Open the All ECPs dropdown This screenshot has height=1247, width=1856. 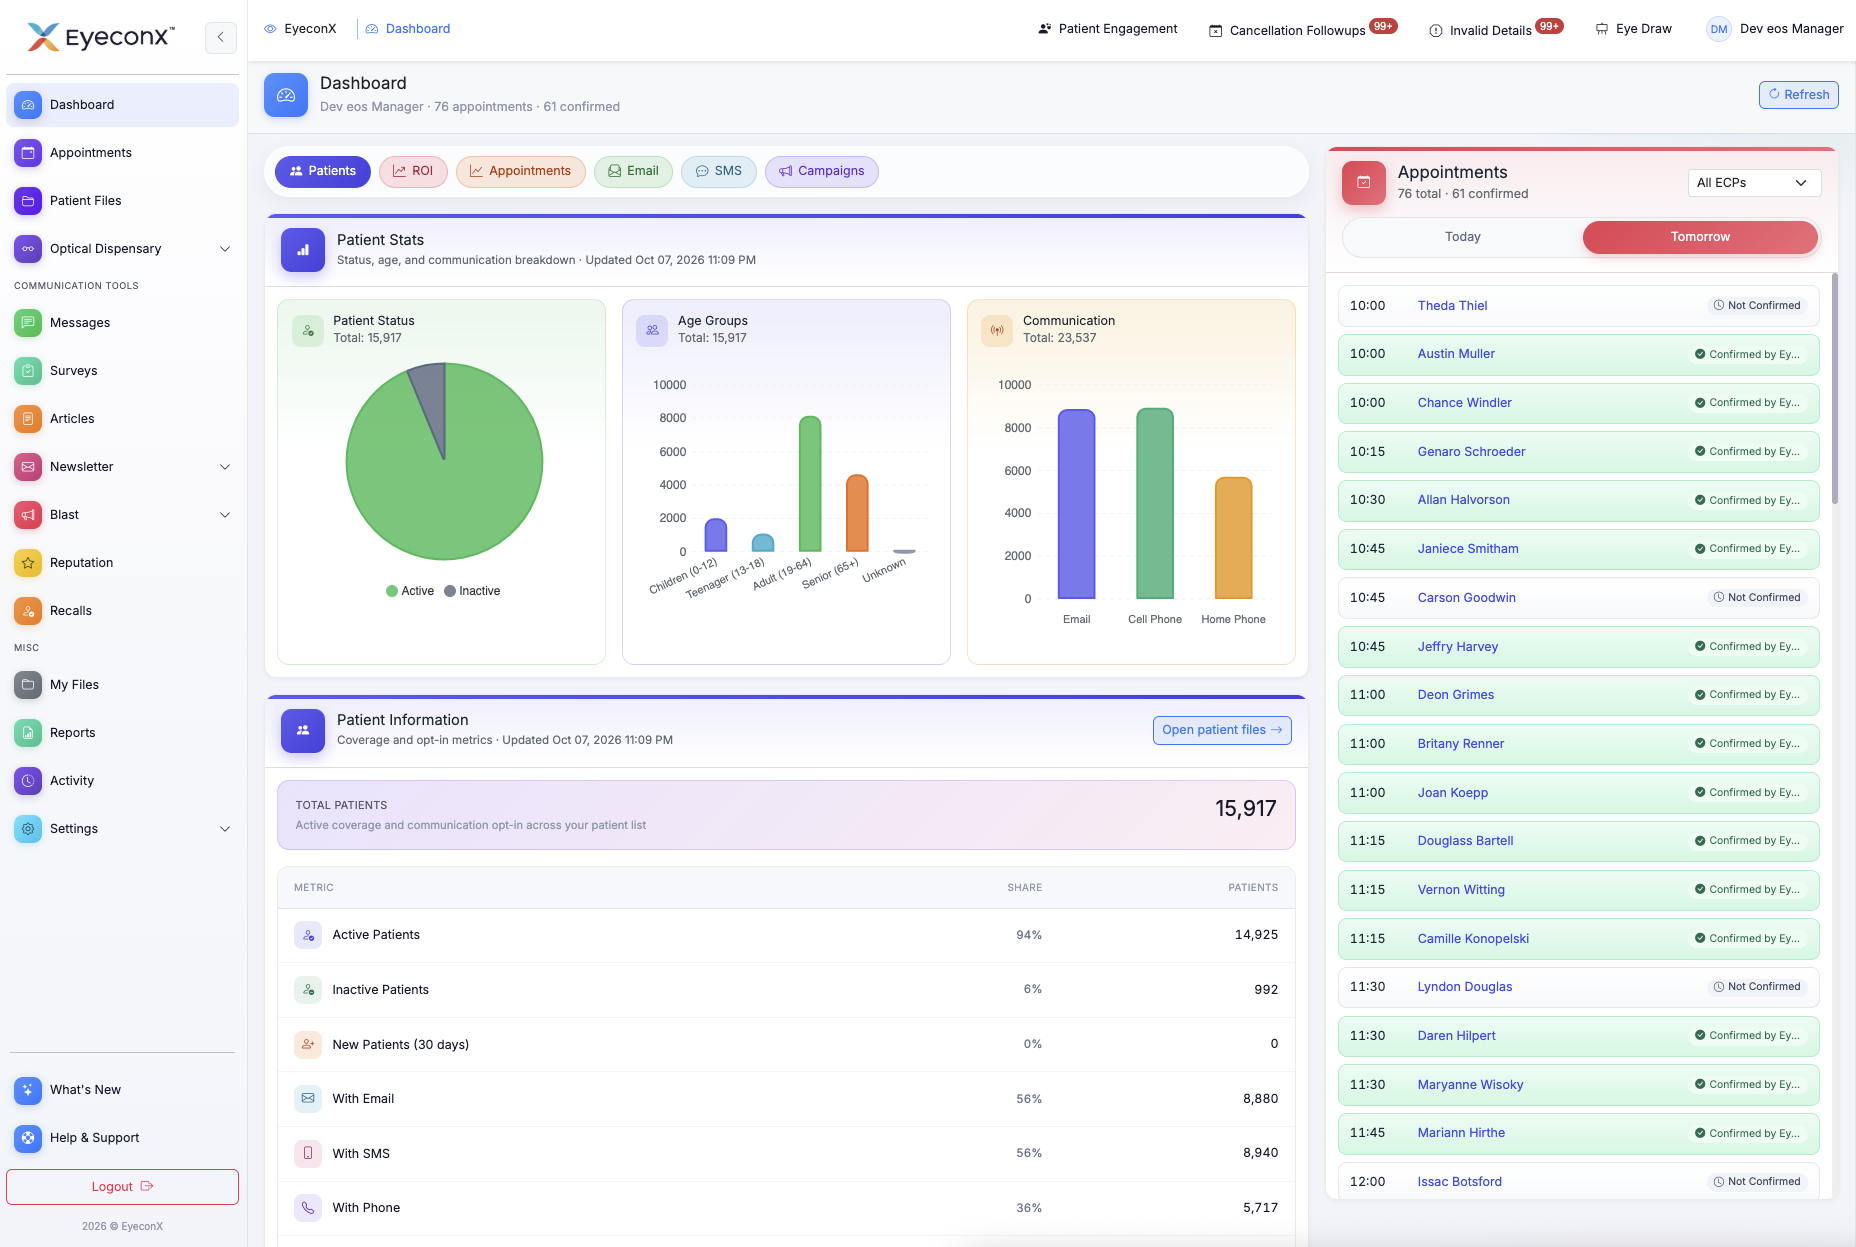tap(1754, 183)
